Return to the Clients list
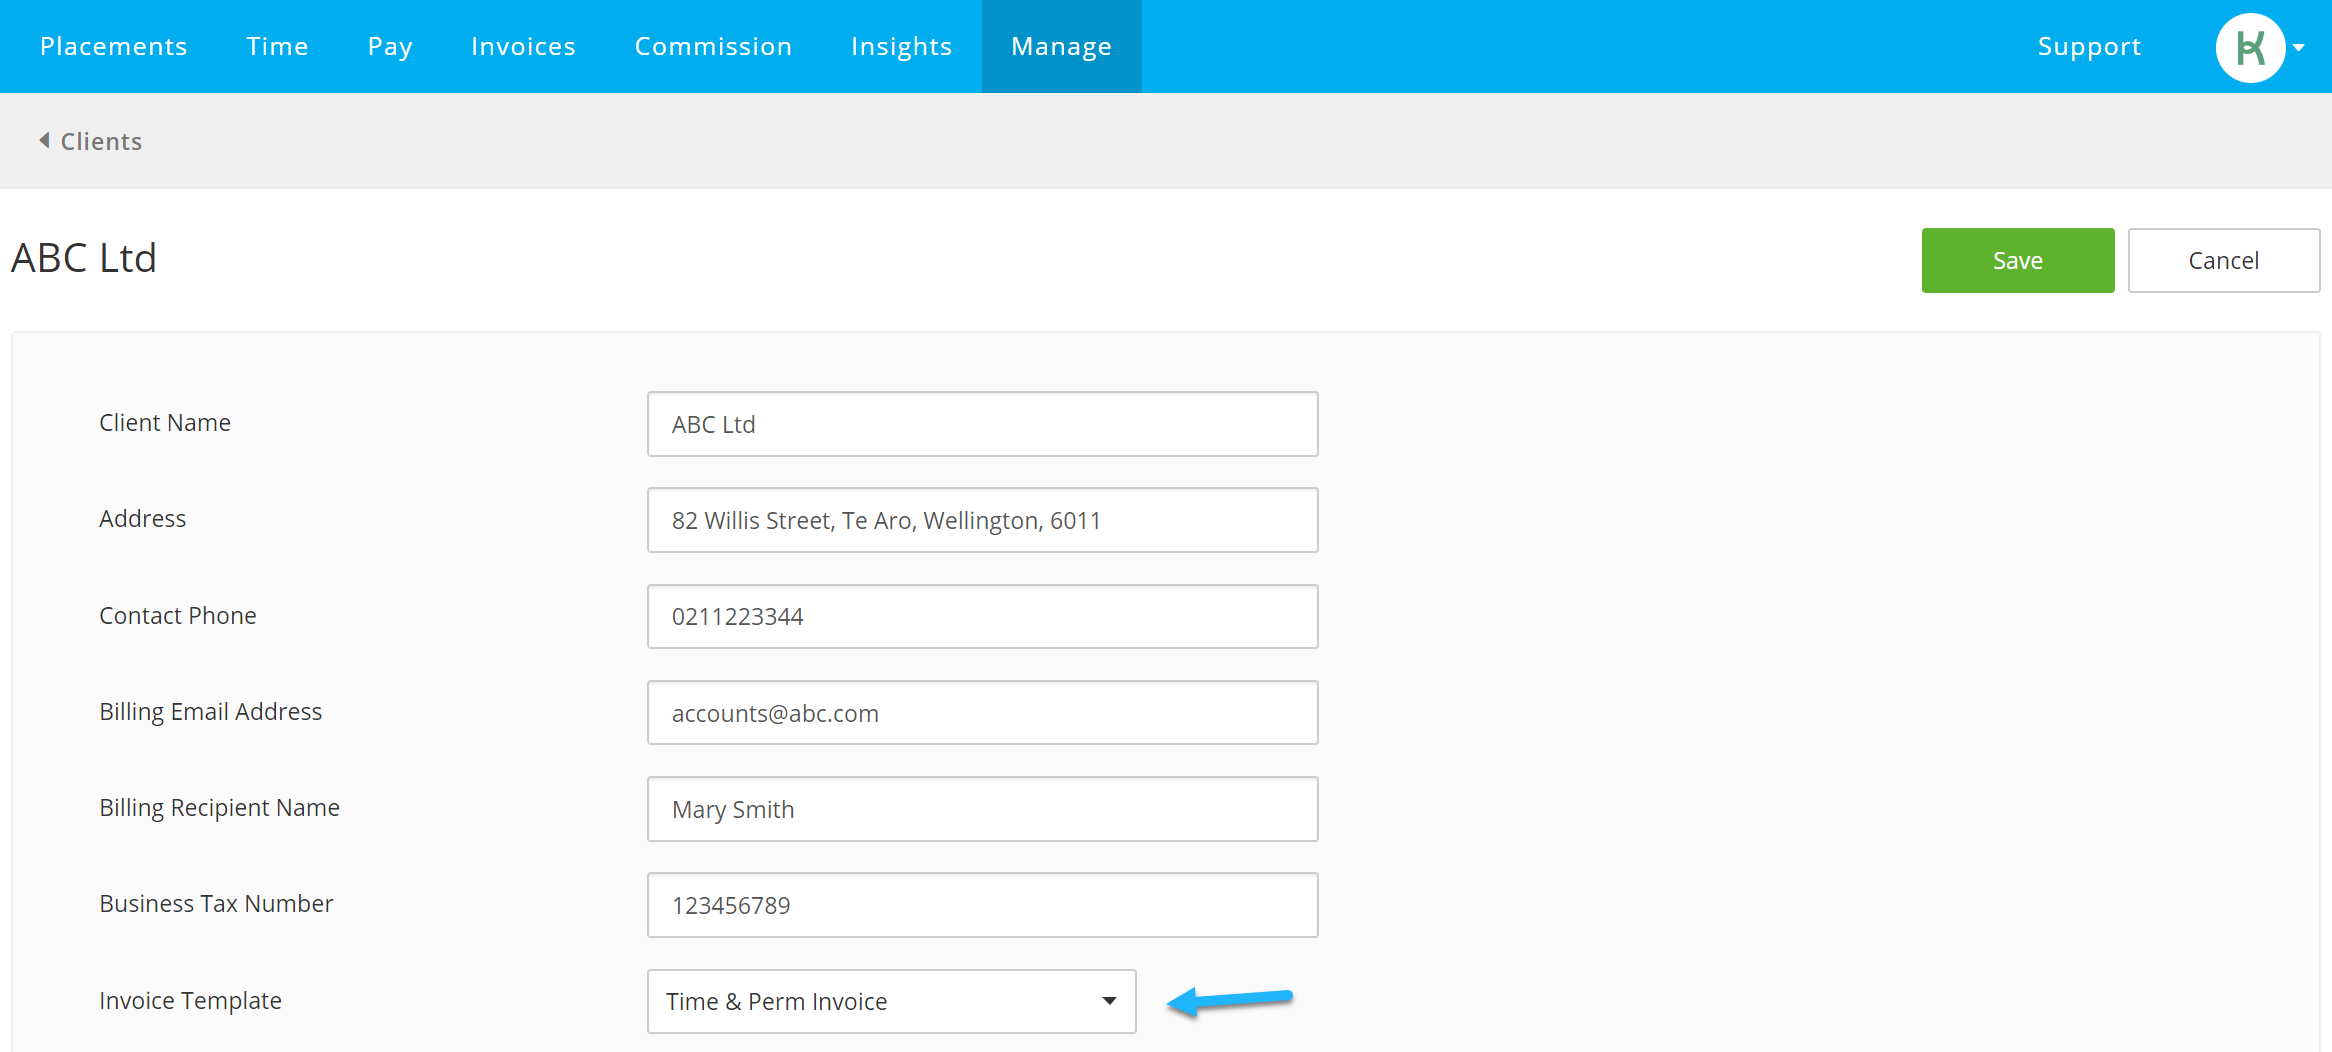Image resolution: width=2332 pixels, height=1052 pixels. (101, 141)
